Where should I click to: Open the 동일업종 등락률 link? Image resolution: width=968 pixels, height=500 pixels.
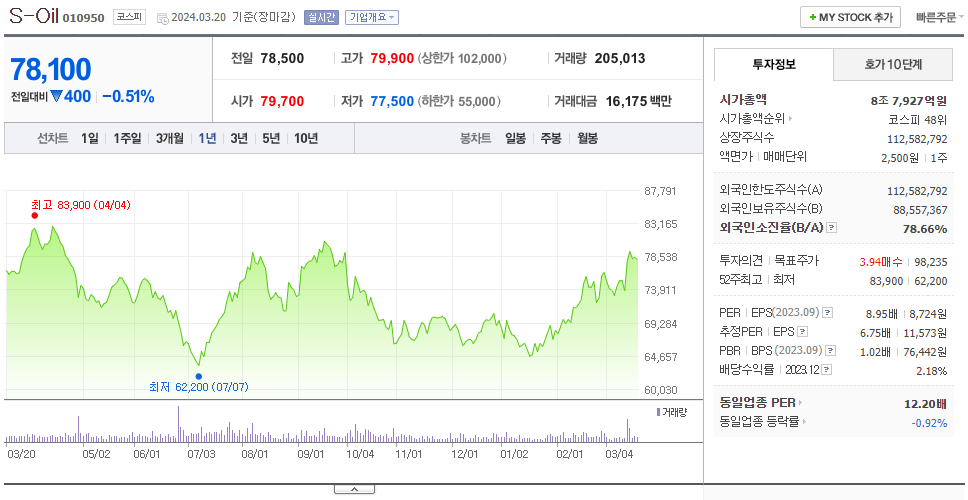(x=759, y=422)
